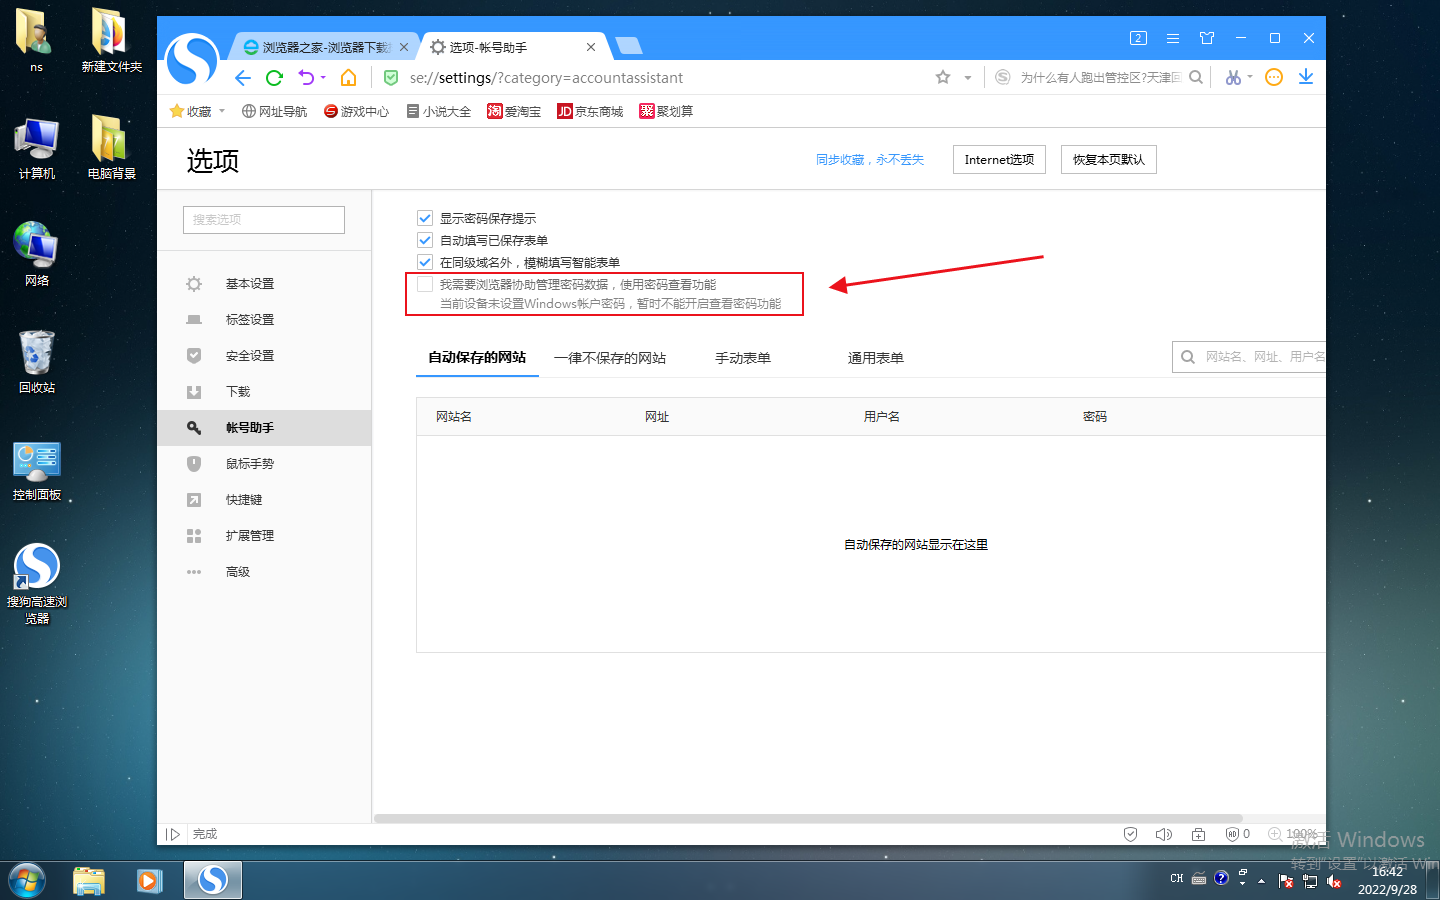Disable 自动填写已保存表单 option

coord(425,239)
